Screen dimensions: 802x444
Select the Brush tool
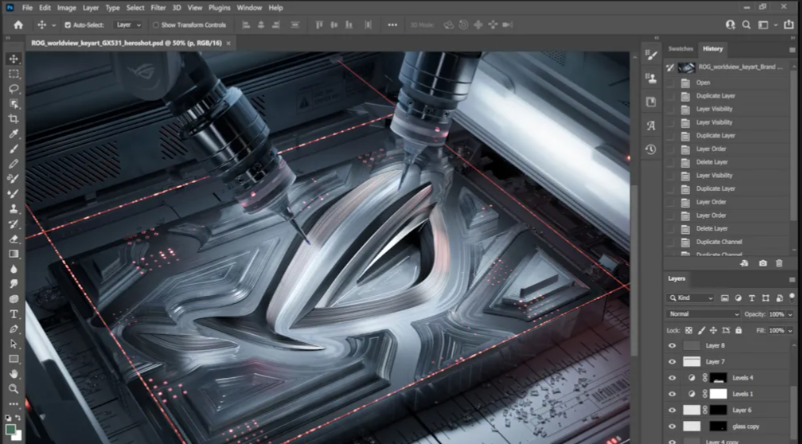coord(13,149)
